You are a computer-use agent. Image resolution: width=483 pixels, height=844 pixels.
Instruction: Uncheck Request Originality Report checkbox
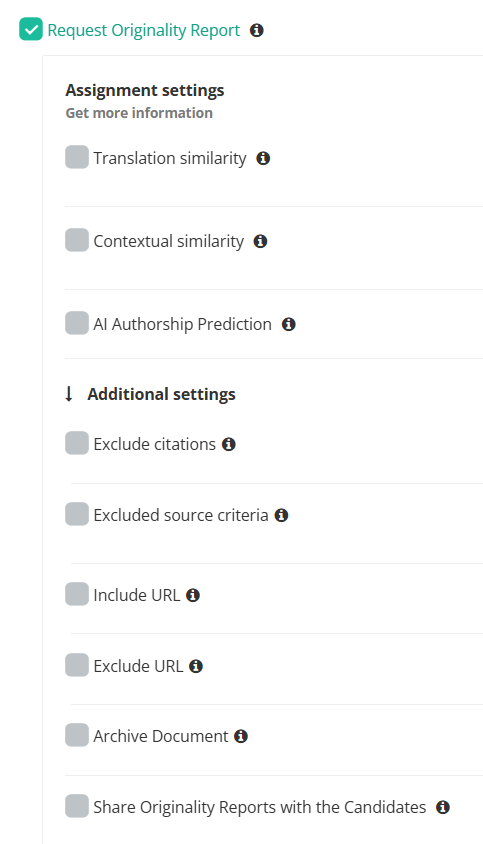tap(31, 29)
